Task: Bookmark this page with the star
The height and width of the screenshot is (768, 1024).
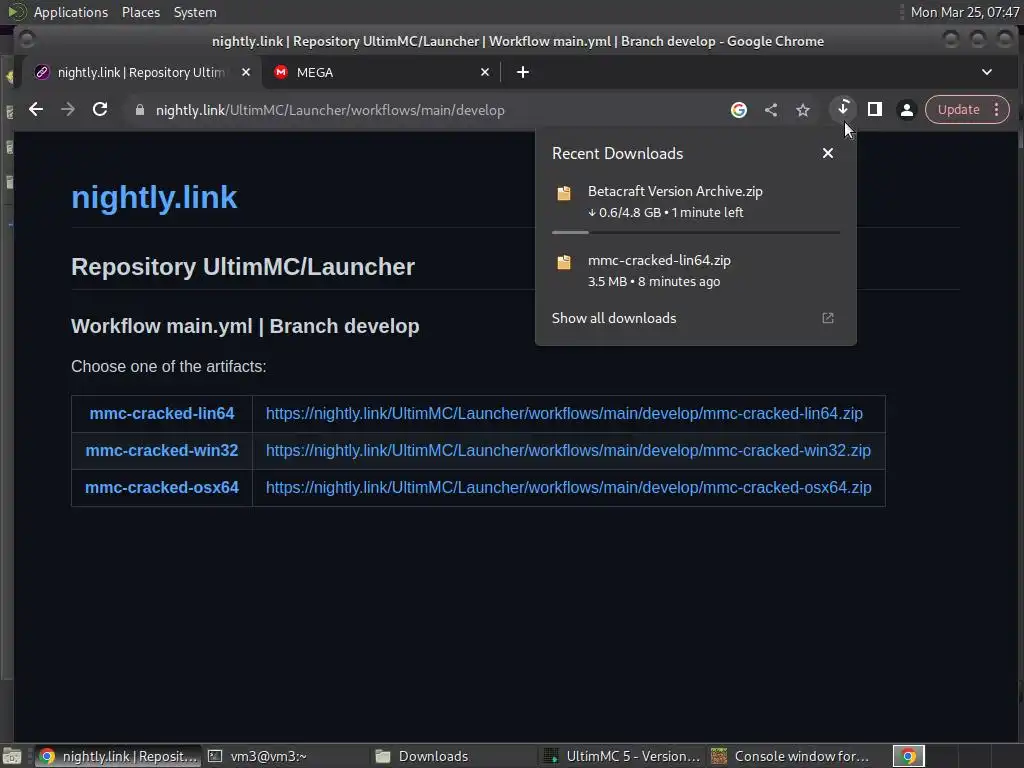Action: click(803, 110)
